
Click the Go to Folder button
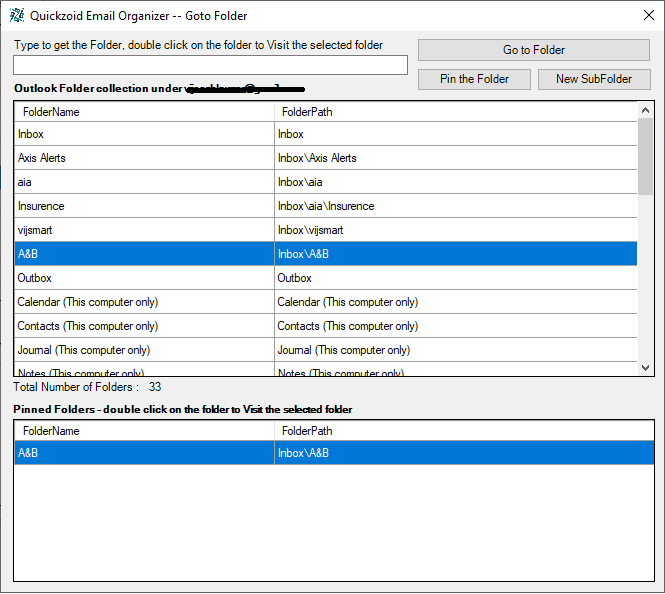(x=534, y=50)
